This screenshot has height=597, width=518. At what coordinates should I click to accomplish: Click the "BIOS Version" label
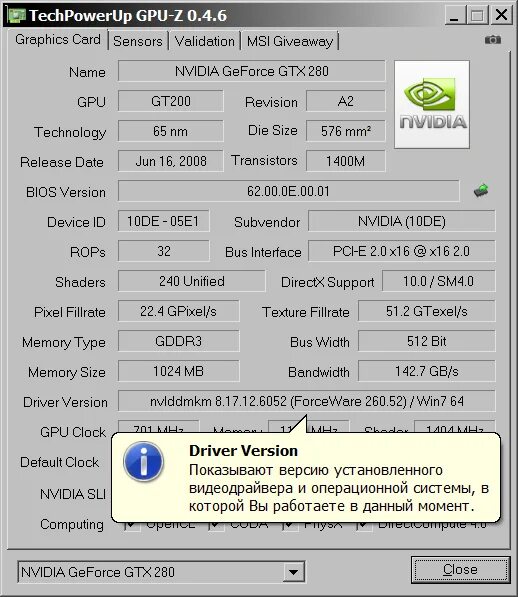click(65, 192)
